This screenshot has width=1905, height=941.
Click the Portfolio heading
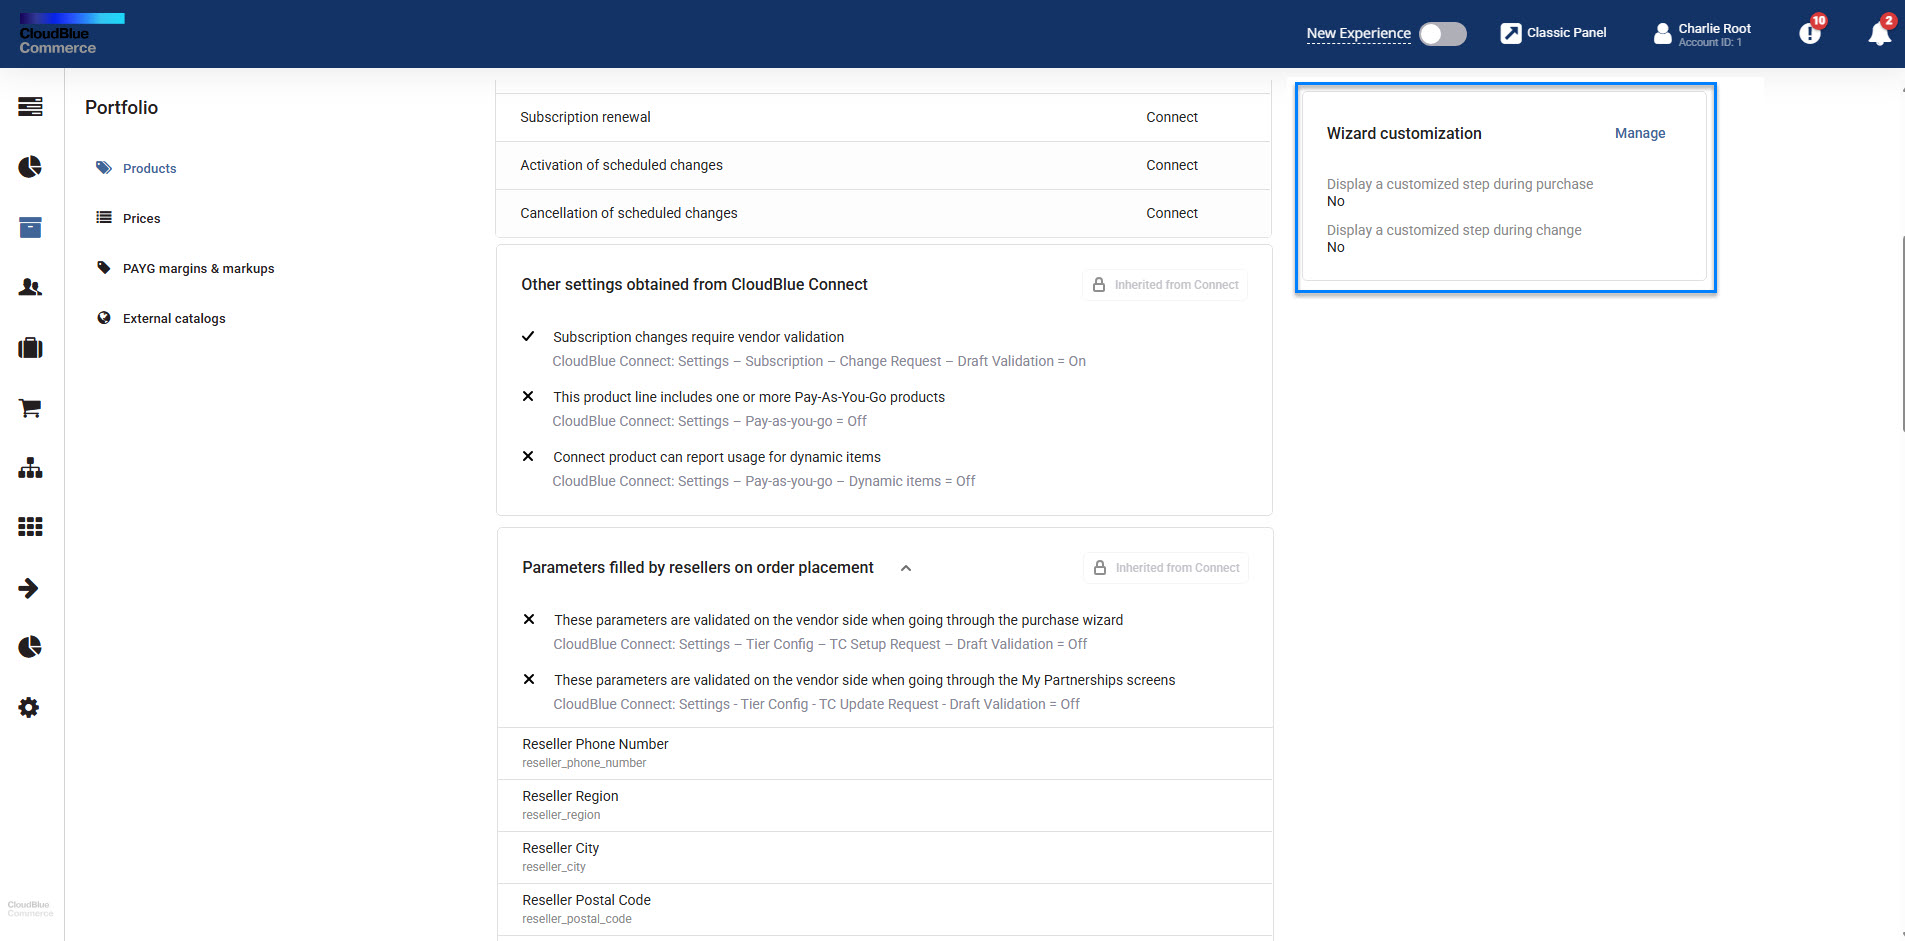point(121,107)
